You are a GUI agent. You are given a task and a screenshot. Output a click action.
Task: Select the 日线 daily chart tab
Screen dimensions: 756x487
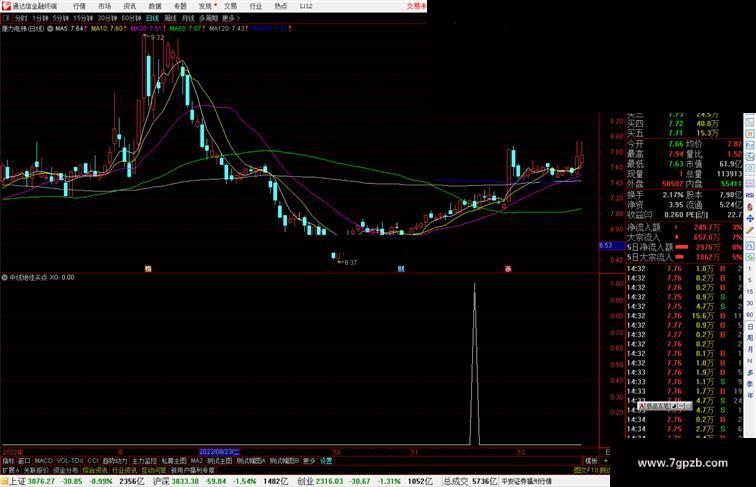coord(152,18)
